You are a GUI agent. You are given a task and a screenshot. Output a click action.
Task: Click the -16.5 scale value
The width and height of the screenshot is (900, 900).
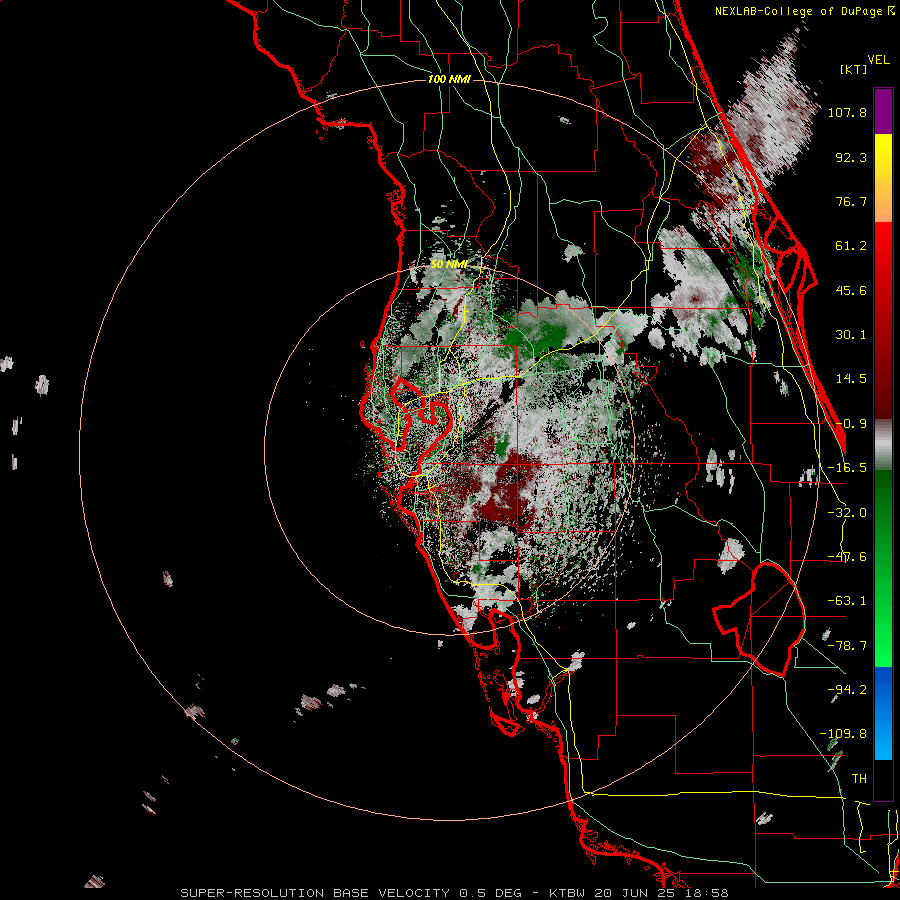pos(847,468)
